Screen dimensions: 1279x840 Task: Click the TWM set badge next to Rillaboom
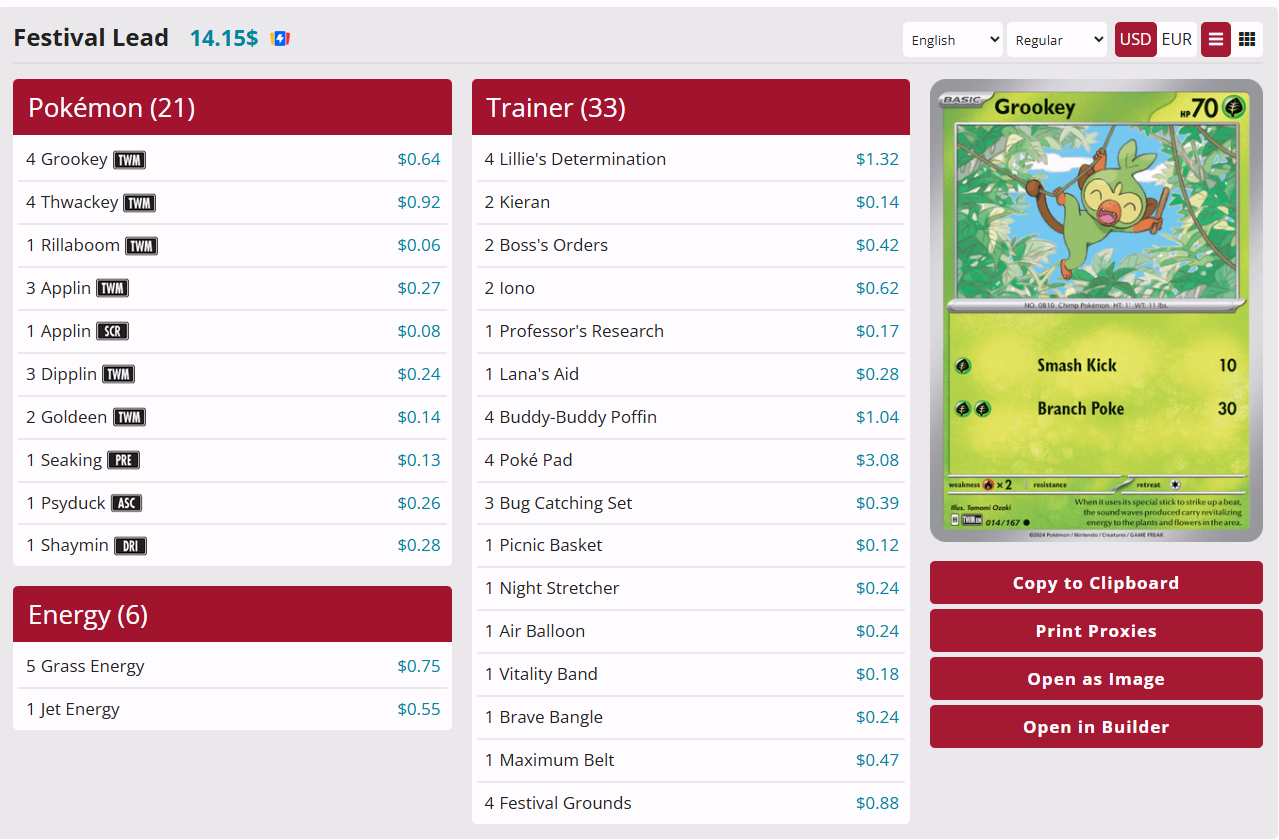[142, 246]
